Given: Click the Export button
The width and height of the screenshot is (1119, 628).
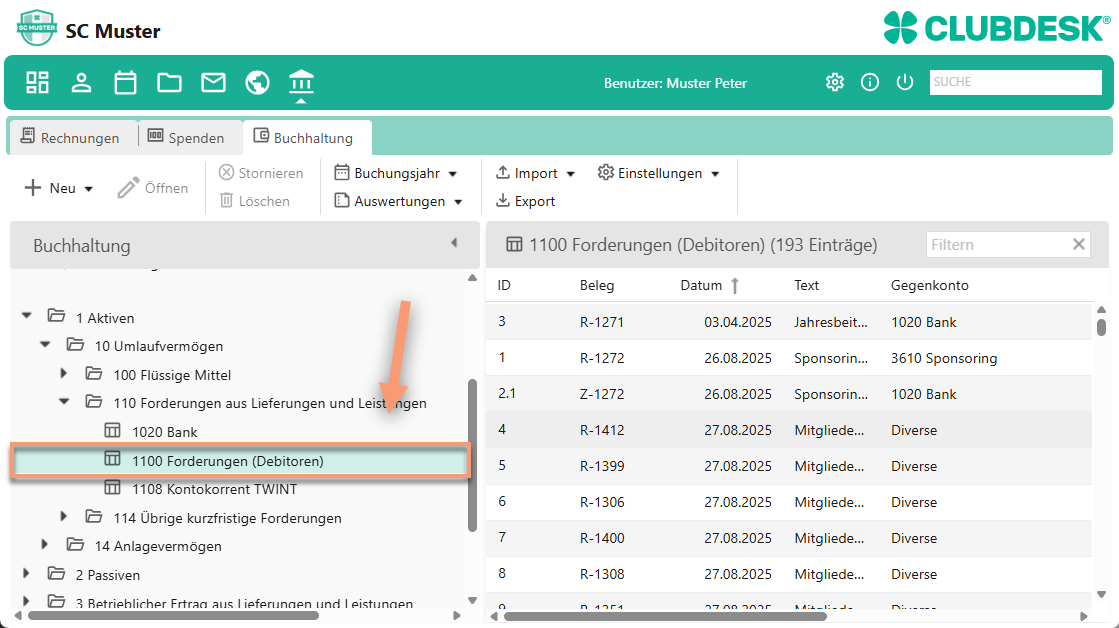Looking at the screenshot, I should pos(525,201).
